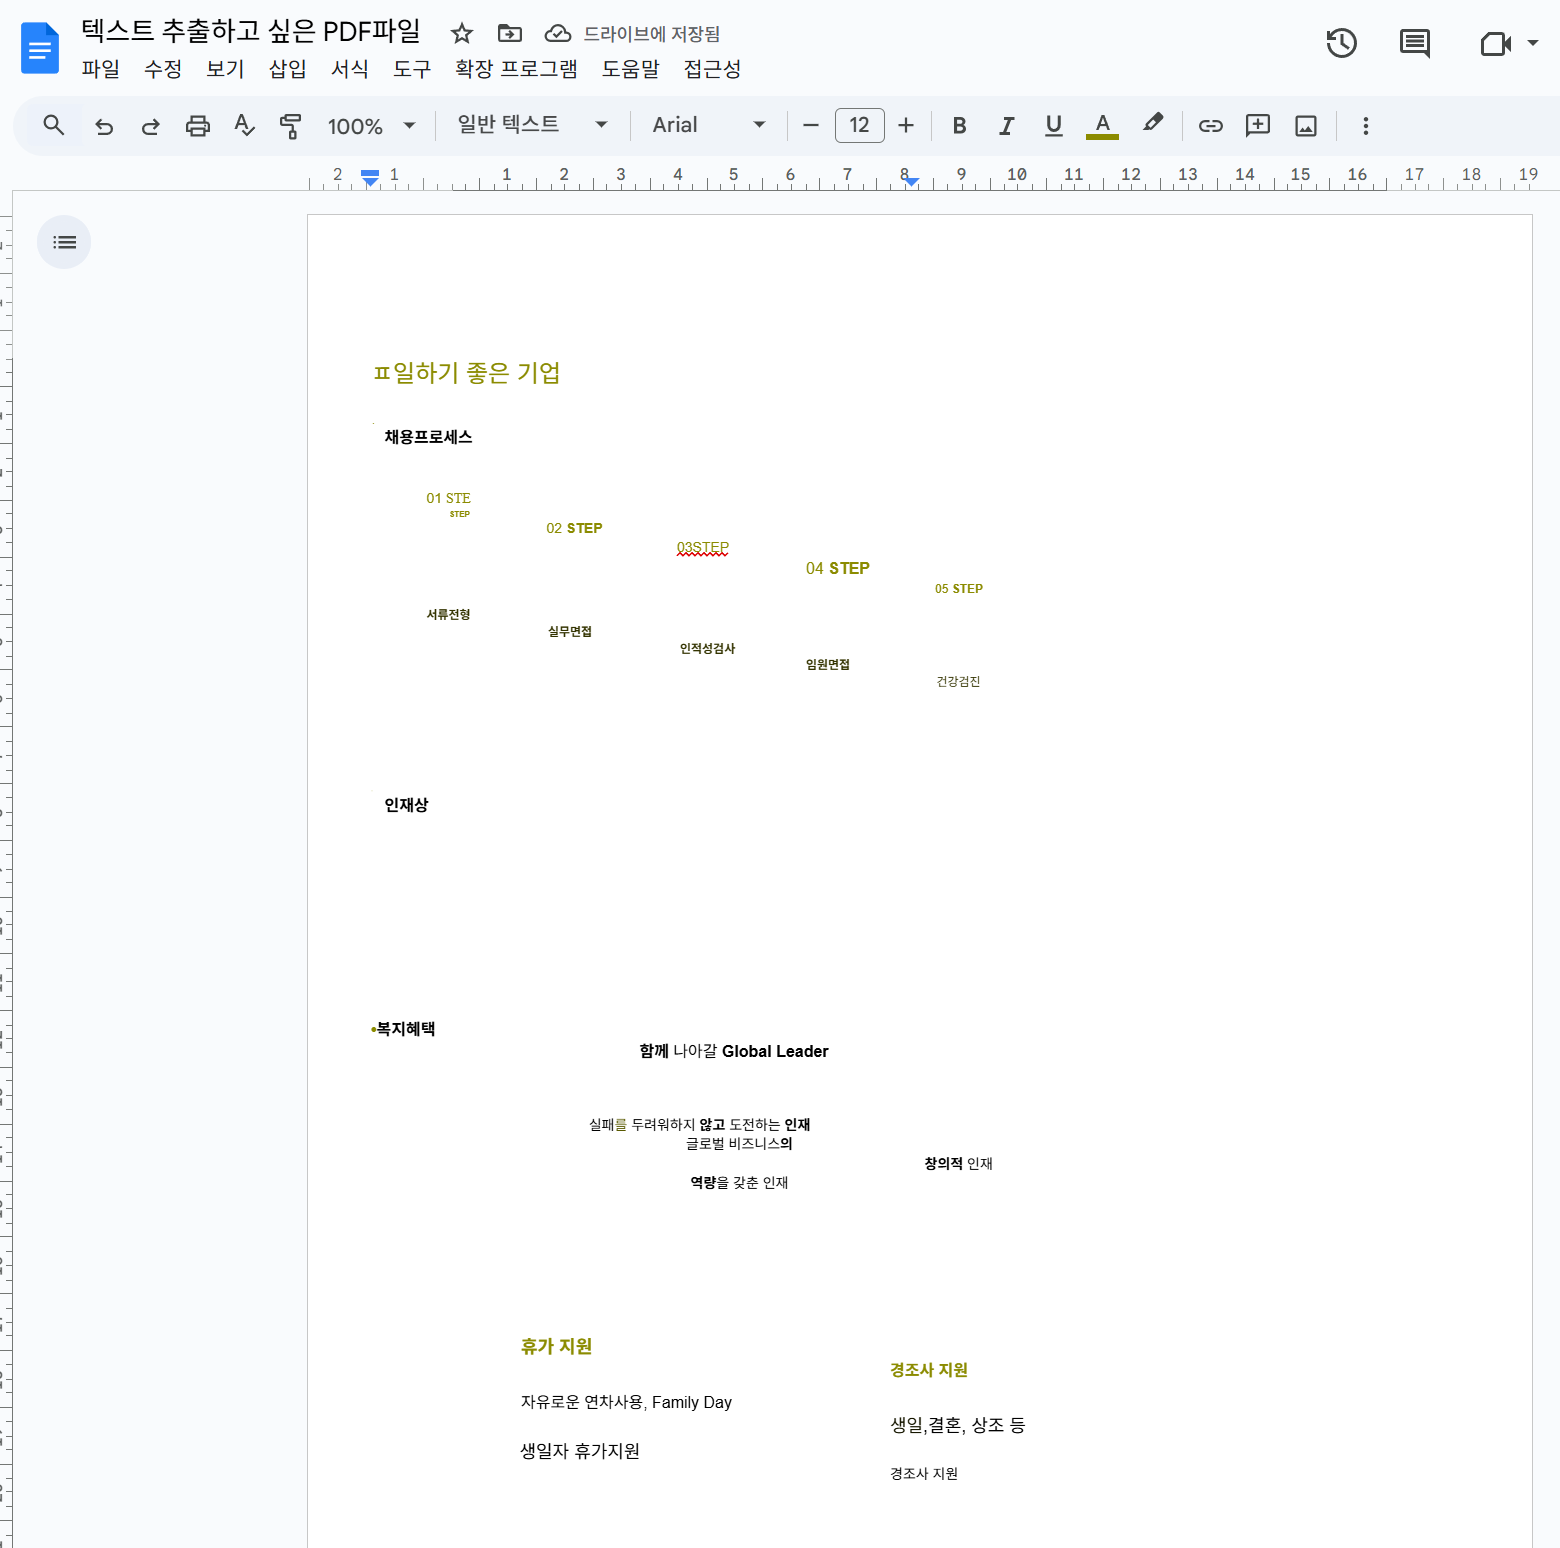The width and height of the screenshot is (1560, 1548).
Task: Click the 복지혜택 heading
Action: [x=405, y=1029]
